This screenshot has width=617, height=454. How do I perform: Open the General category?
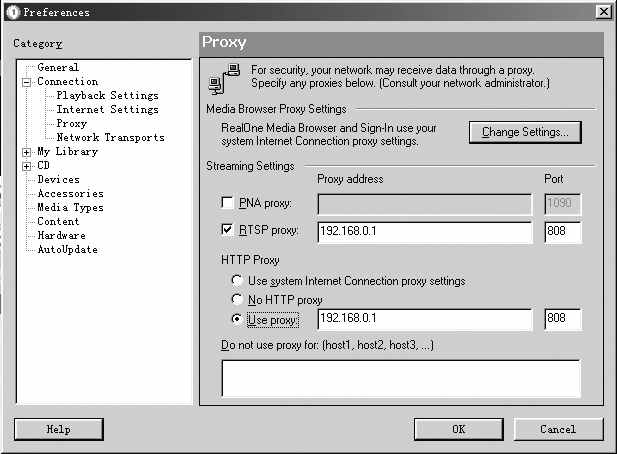pyautogui.click(x=57, y=68)
